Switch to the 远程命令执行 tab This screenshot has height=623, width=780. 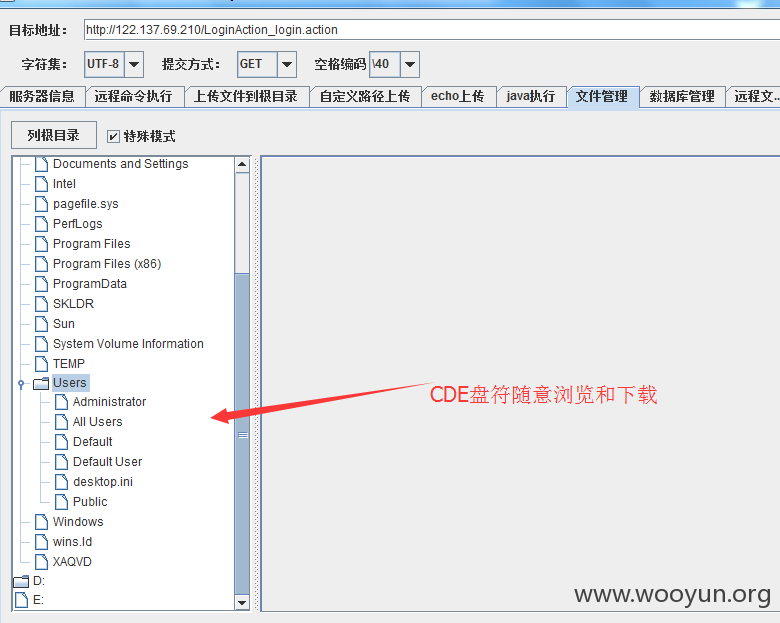point(133,96)
